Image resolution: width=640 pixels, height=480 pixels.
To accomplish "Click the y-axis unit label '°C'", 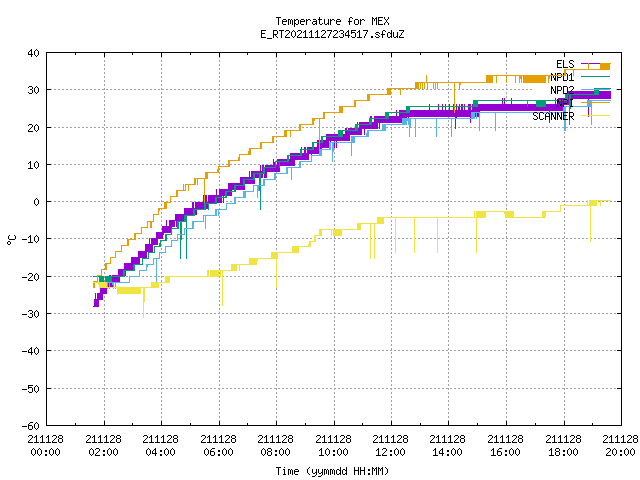I will pos(12,240).
